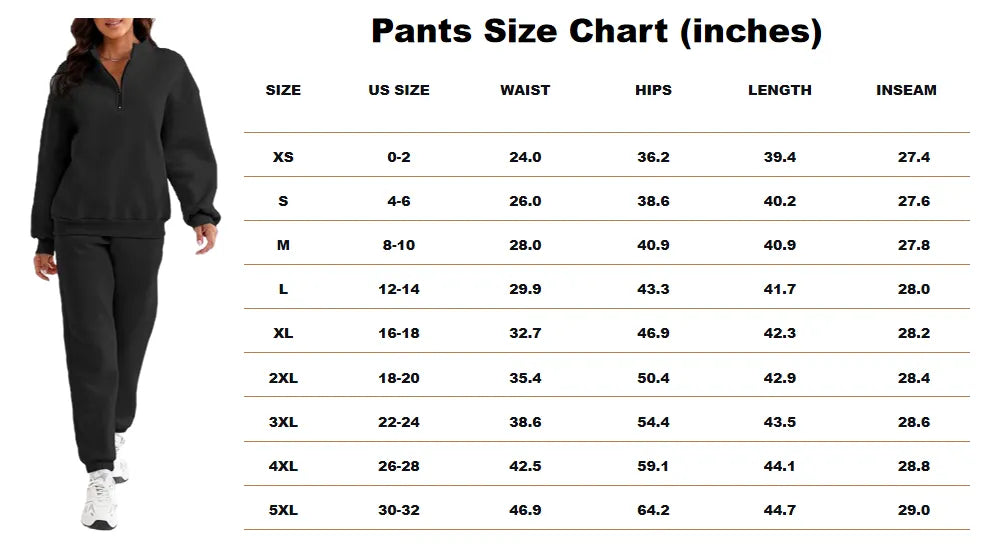Click inseam value 28.8 for 4XL
The height and width of the screenshot is (549, 999).
pyautogui.click(x=913, y=466)
